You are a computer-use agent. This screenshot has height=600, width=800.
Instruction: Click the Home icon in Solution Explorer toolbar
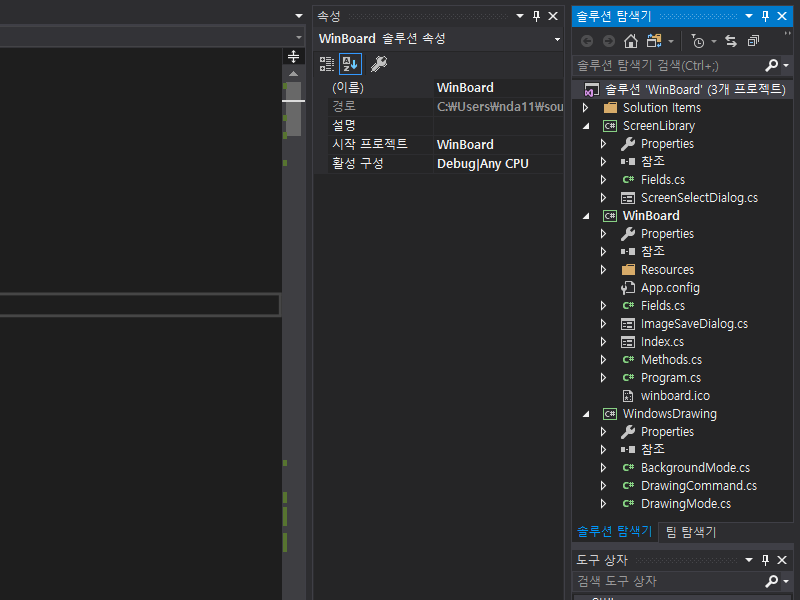631,41
